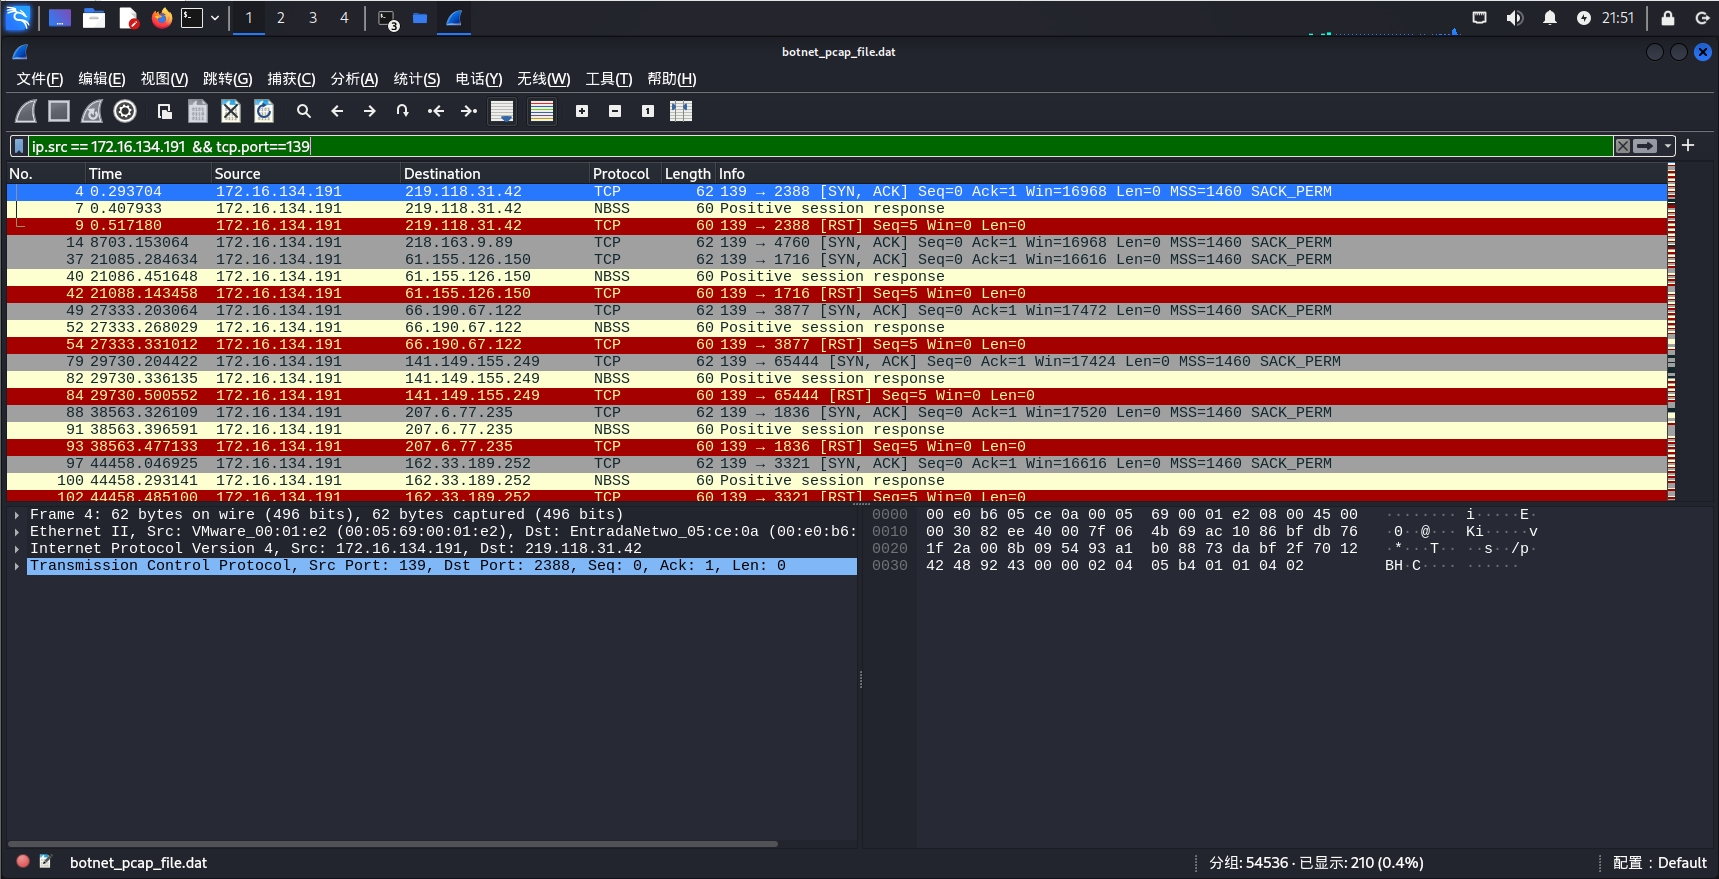The width and height of the screenshot is (1719, 879).
Task: Go back in packet history
Action: (x=337, y=111)
